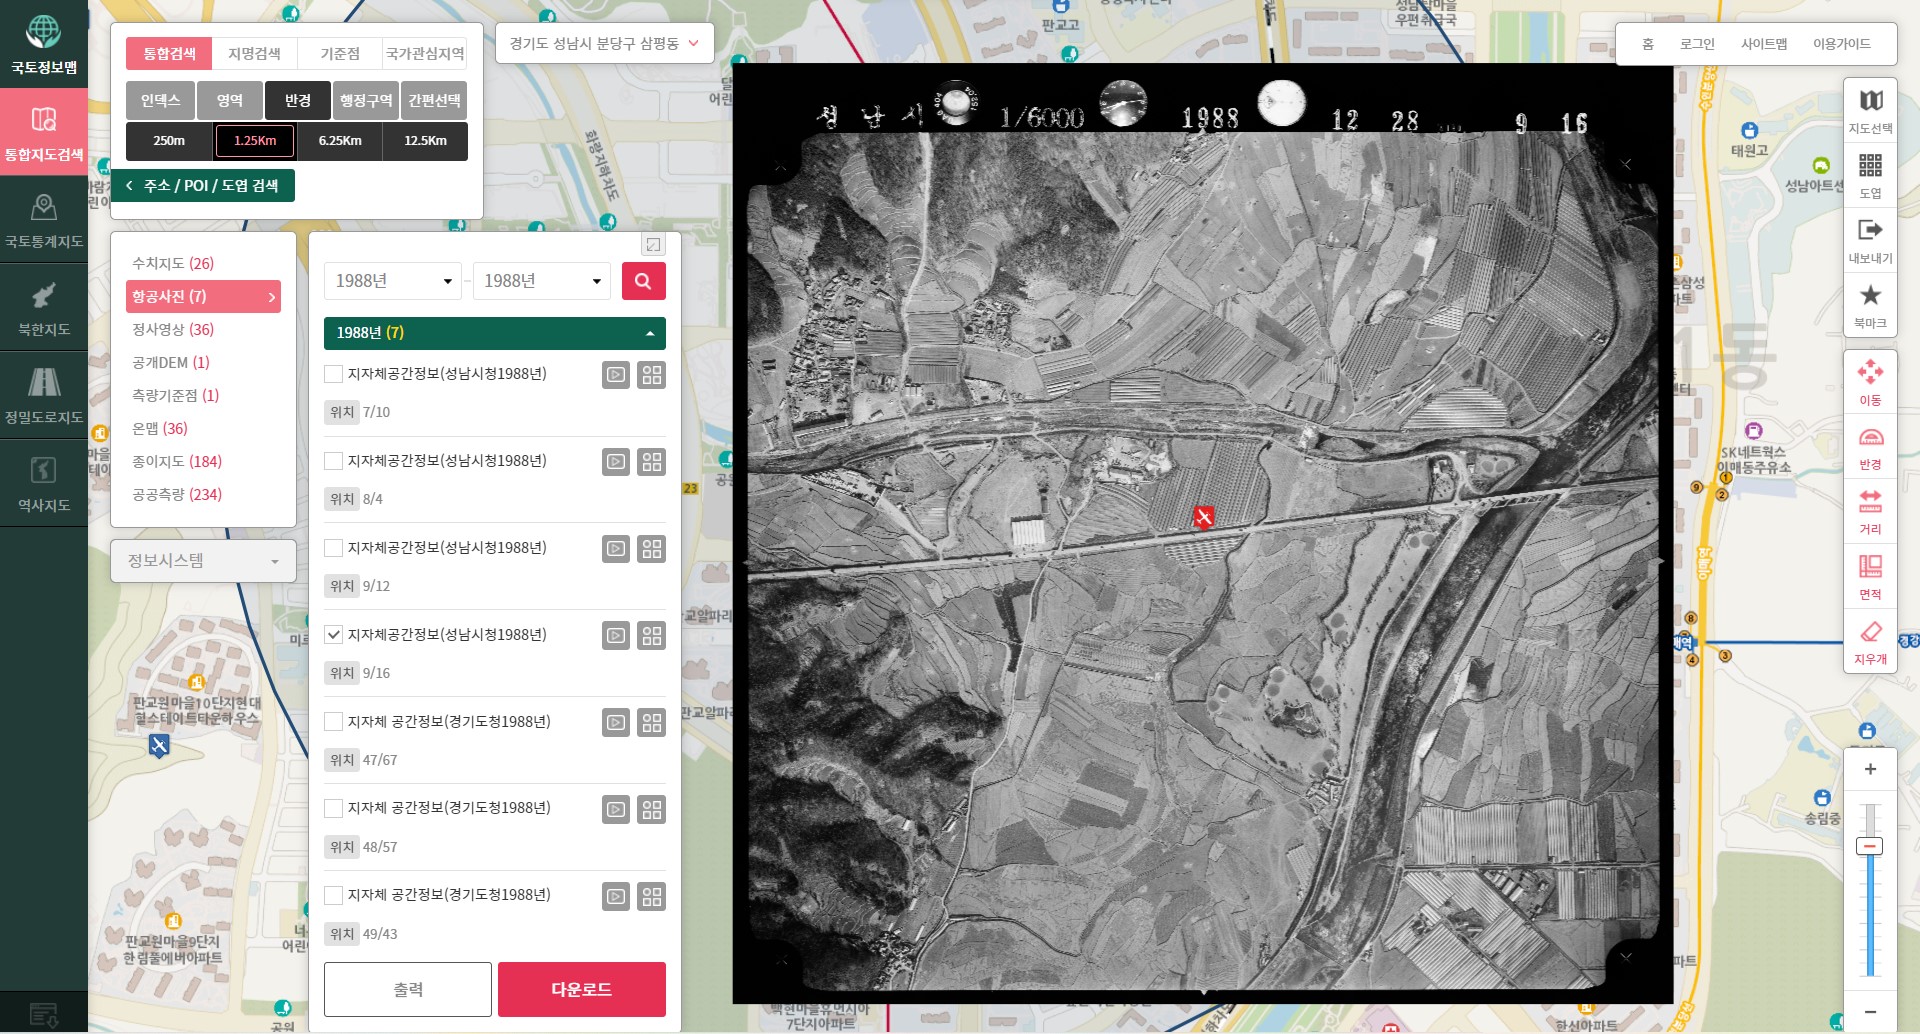Go back to 주소 / POI / 도엽 검색
The image size is (1920, 1034).
tap(203, 186)
